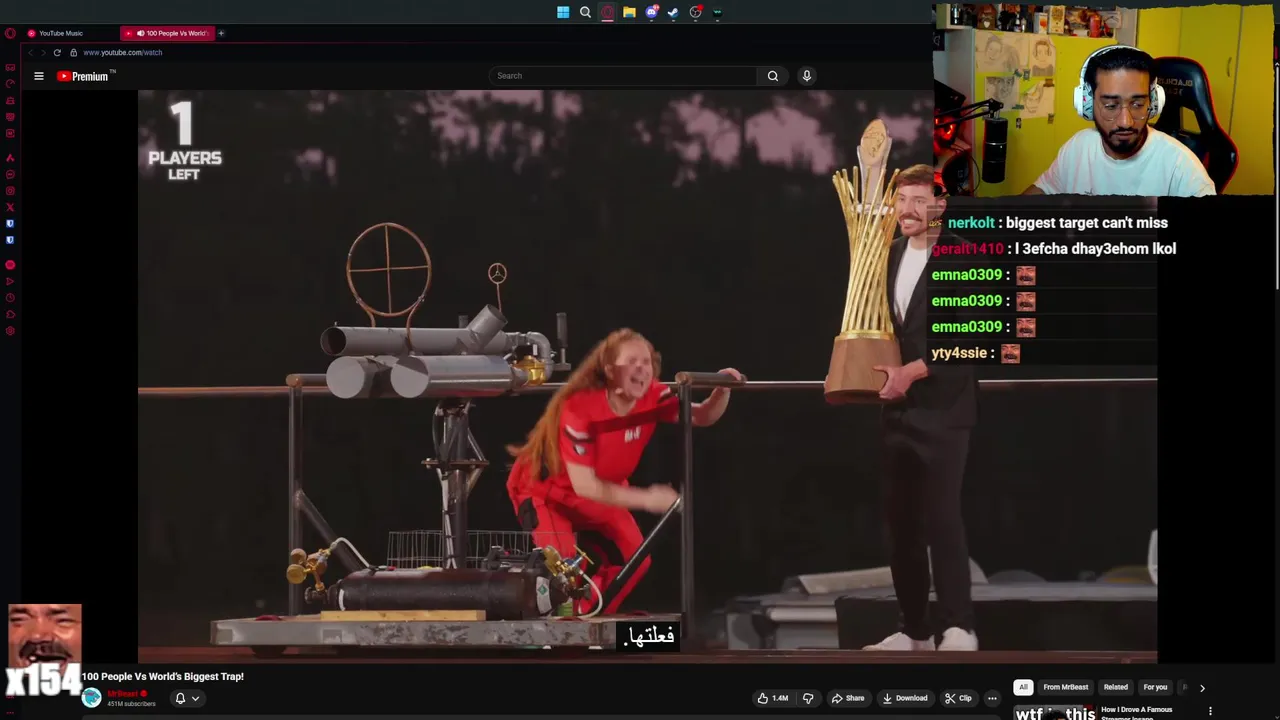Open File Explorer from the taskbar
The height and width of the screenshot is (720, 1280).
pos(629,12)
